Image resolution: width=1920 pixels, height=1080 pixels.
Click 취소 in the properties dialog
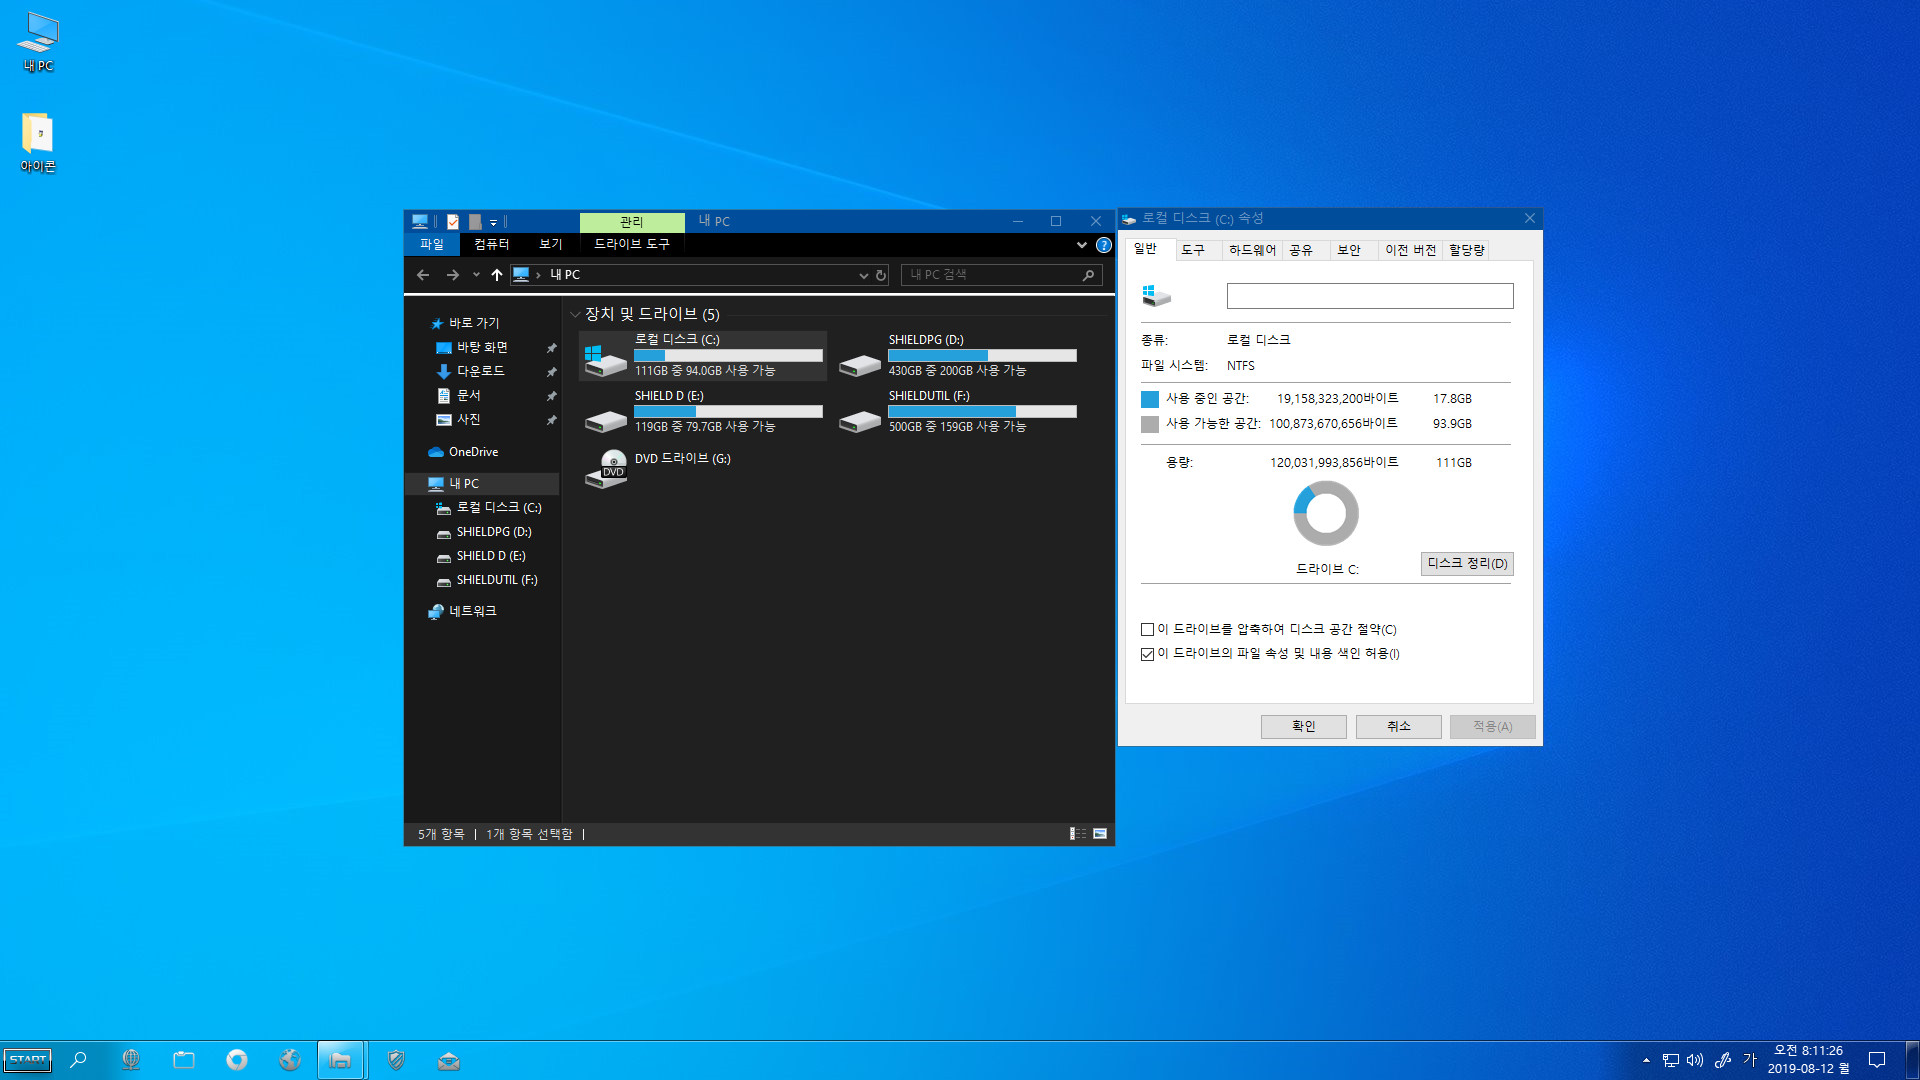click(1398, 727)
